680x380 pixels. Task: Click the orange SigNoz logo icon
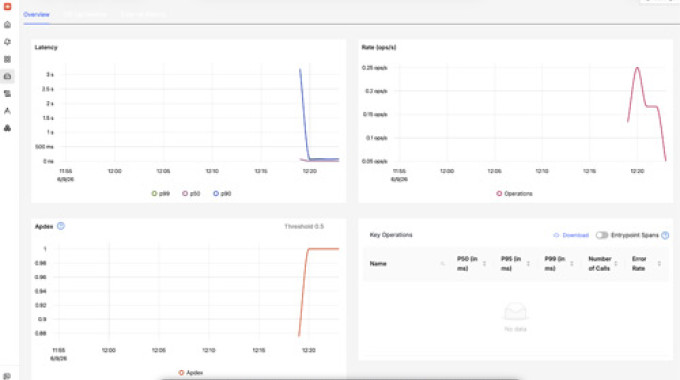[7, 7]
